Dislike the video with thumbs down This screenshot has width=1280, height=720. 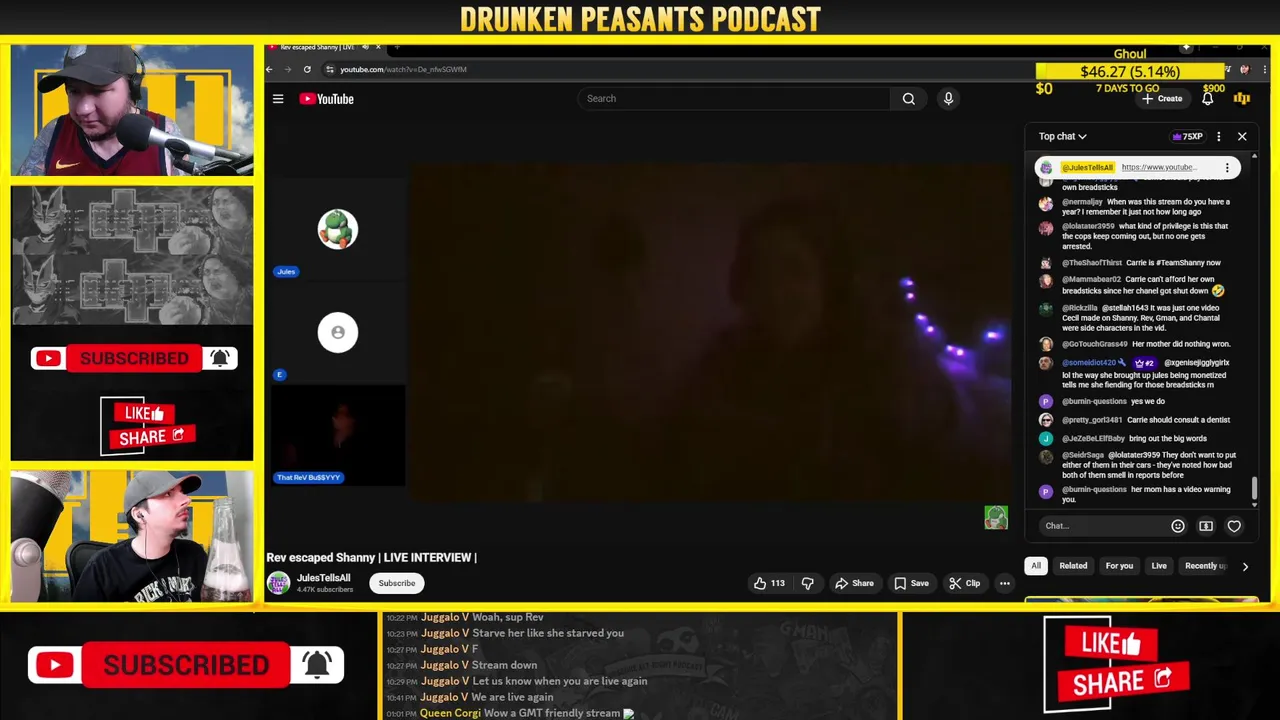[x=807, y=583]
